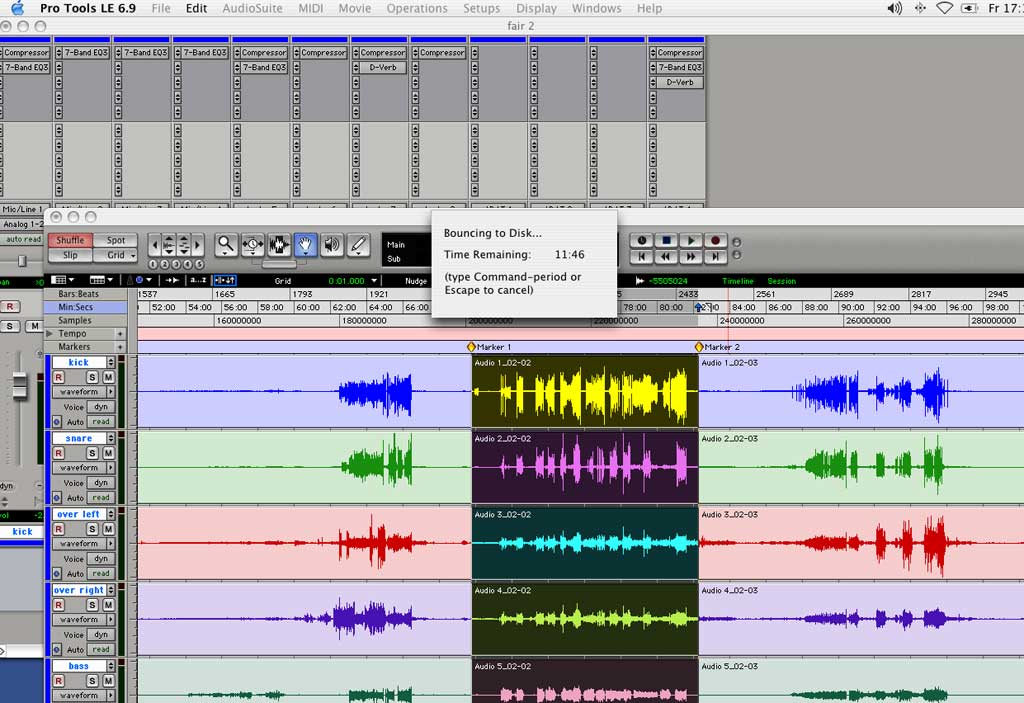Click the horizontal zoom in right arrow

(x=198, y=246)
